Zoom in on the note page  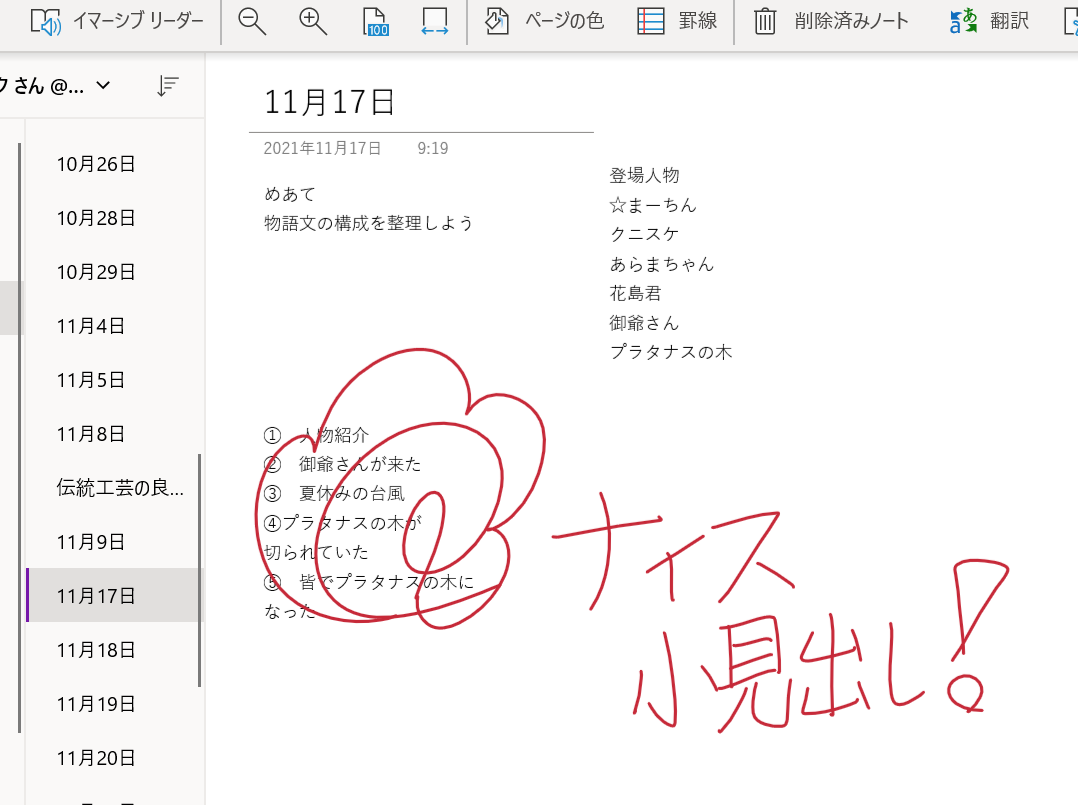tap(311, 20)
